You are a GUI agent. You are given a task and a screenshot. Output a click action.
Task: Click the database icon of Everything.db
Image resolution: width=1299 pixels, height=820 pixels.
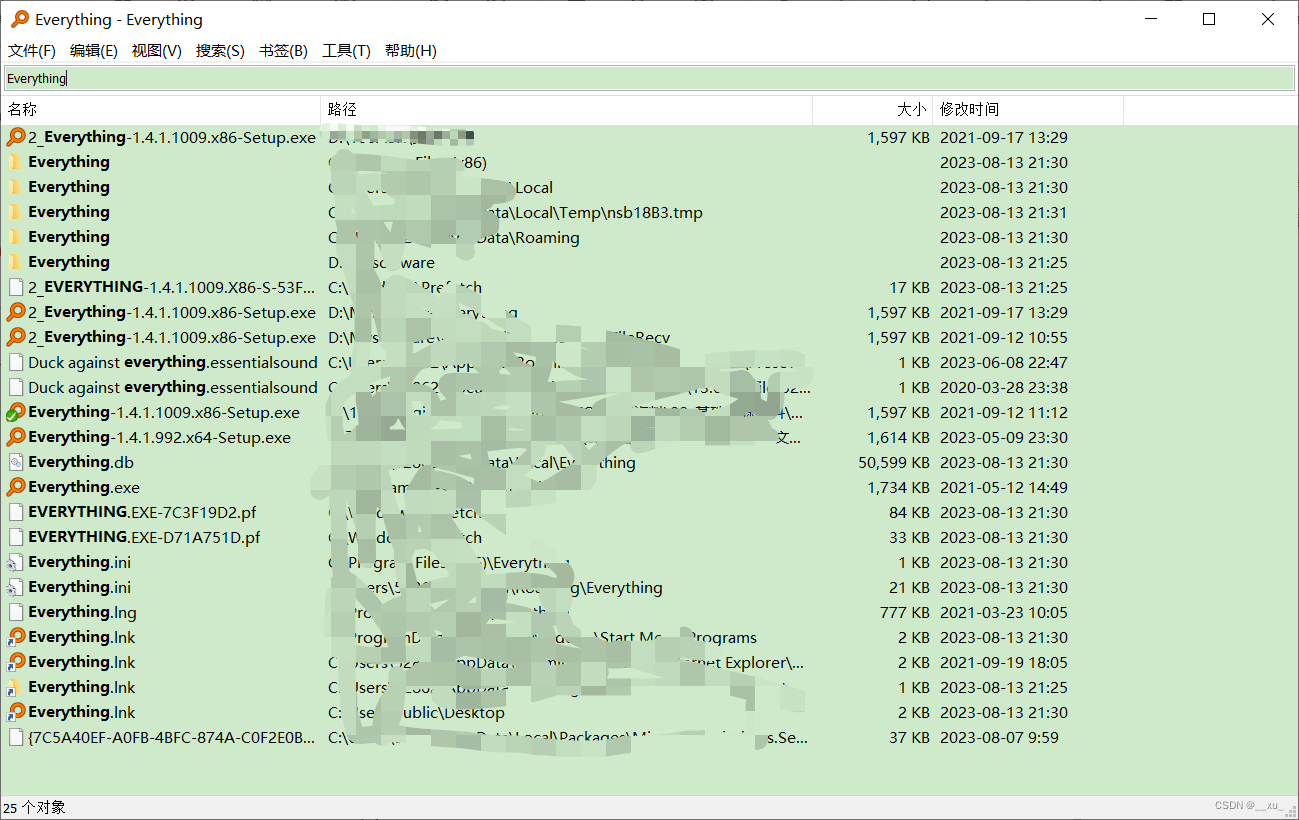pos(16,462)
